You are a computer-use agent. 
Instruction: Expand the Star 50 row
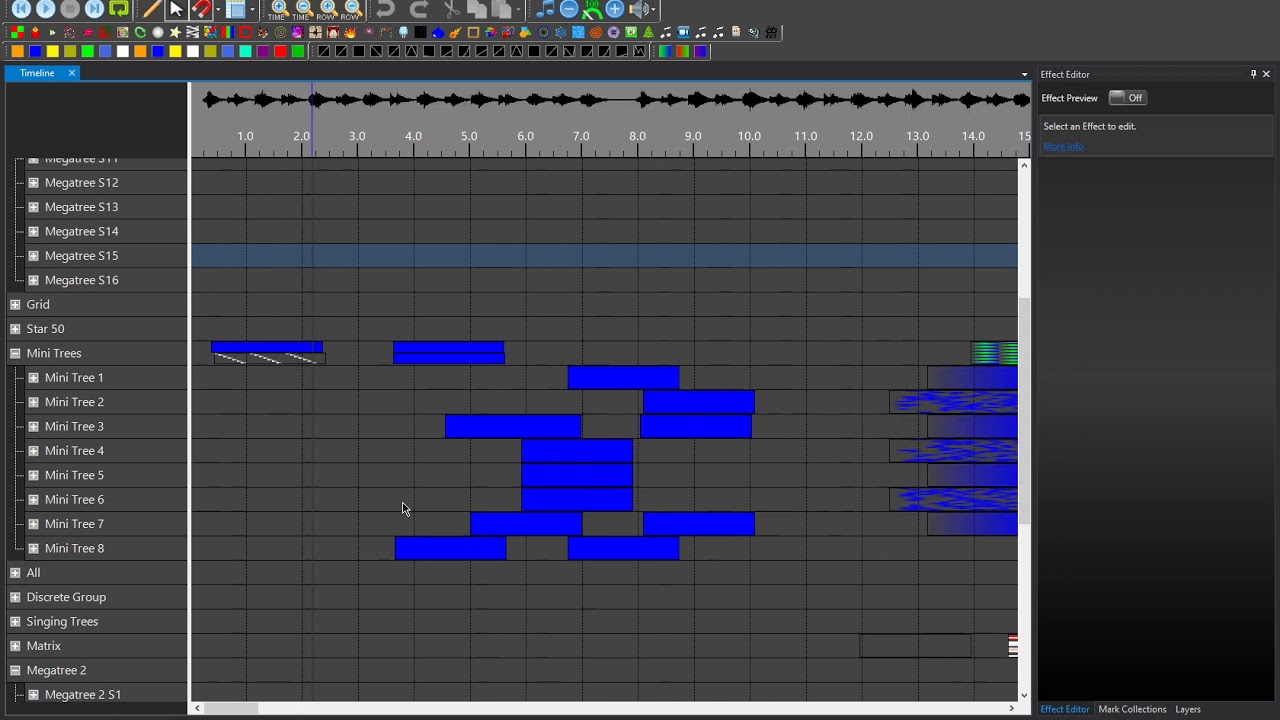pos(15,329)
